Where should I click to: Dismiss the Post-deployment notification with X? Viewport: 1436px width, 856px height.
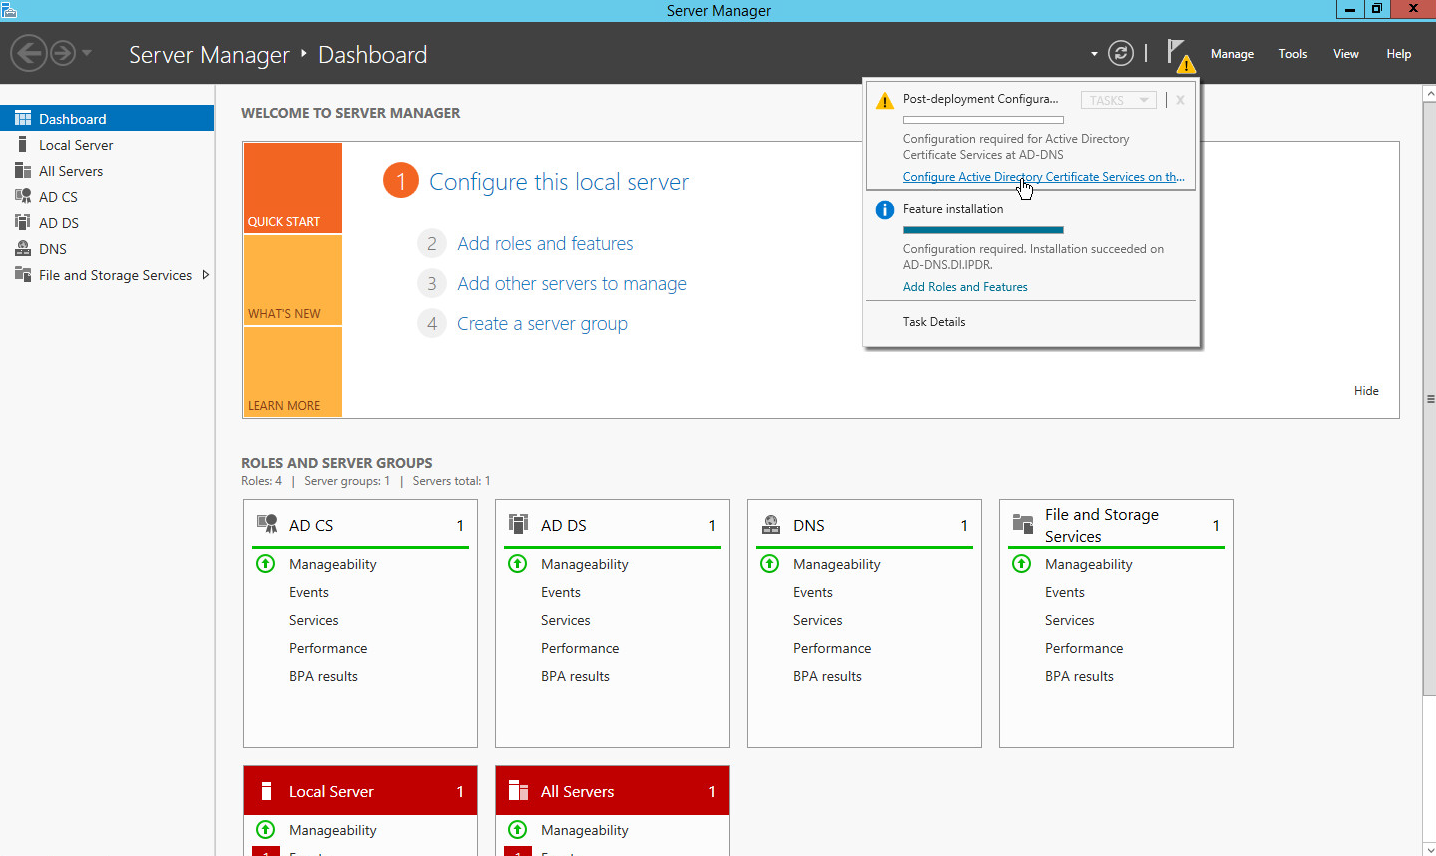(x=1180, y=100)
